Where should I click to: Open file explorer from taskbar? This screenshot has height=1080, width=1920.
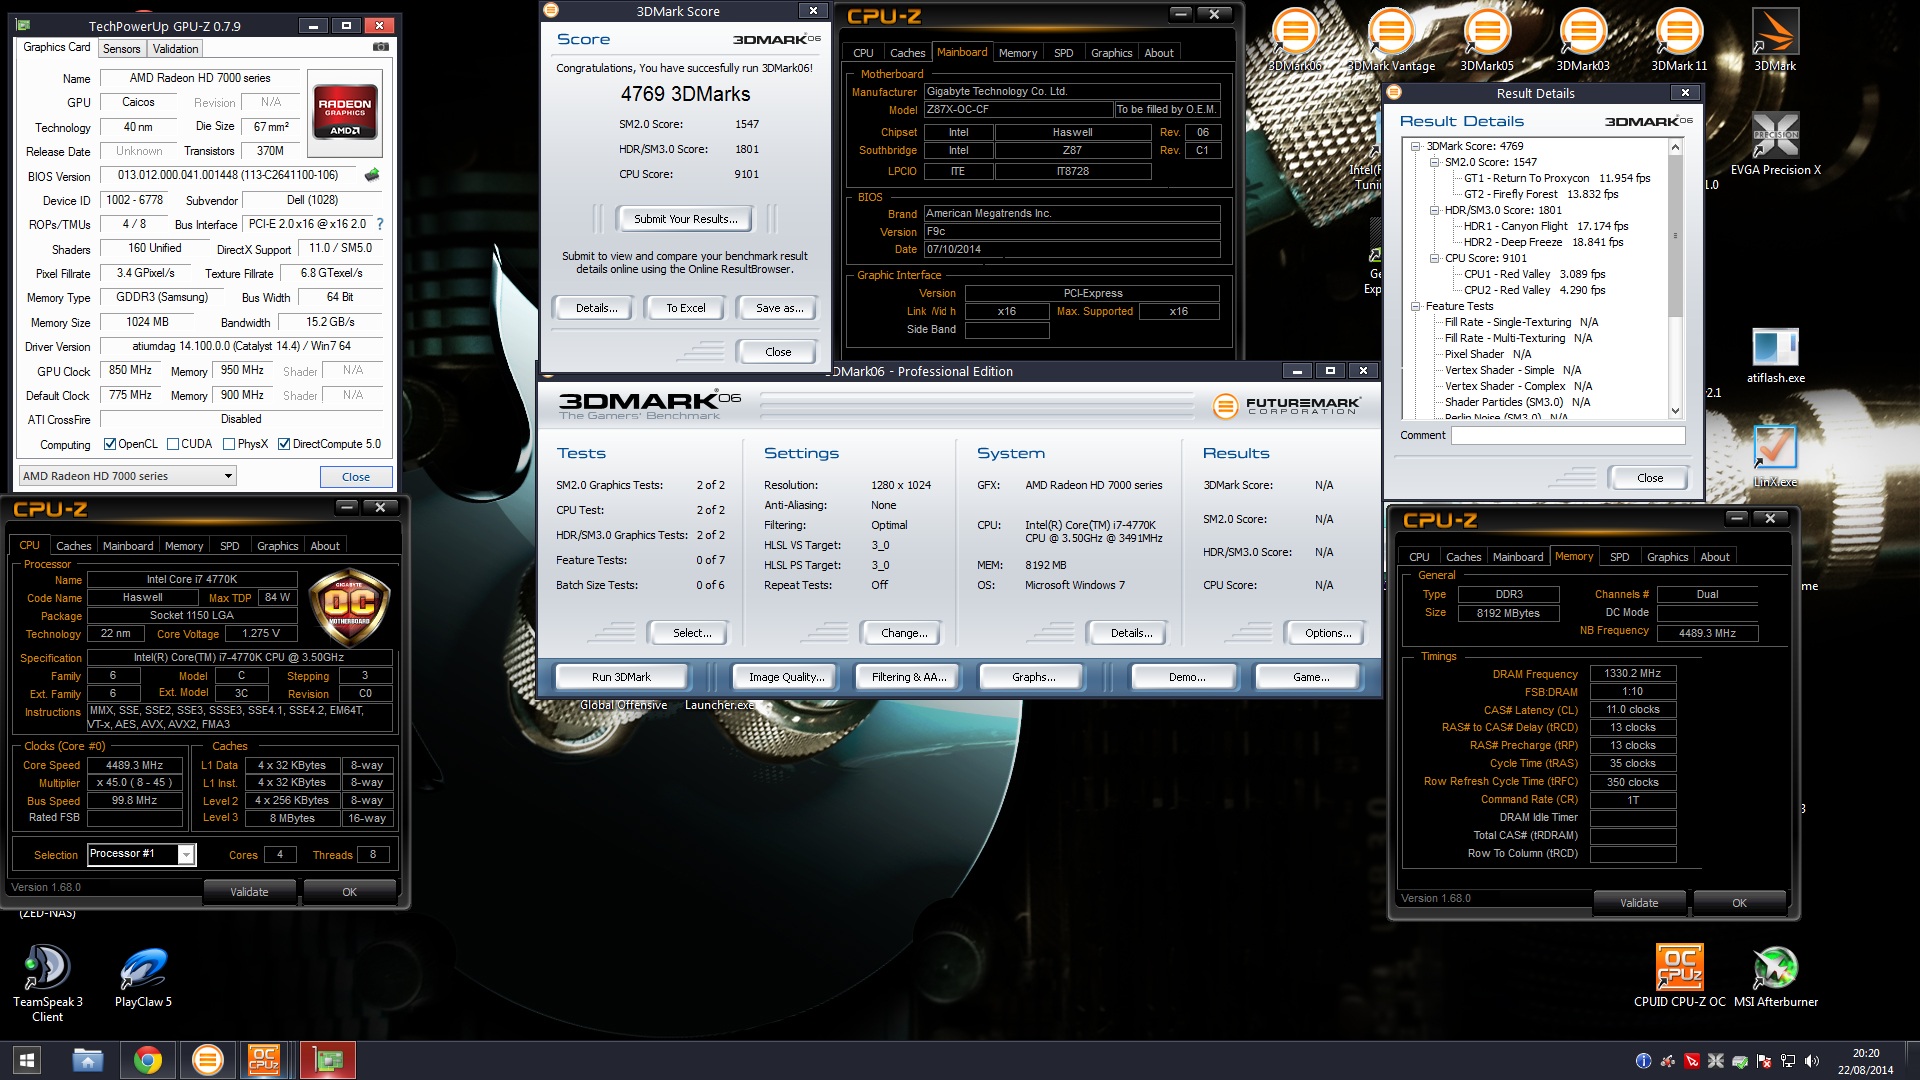coord(87,1060)
